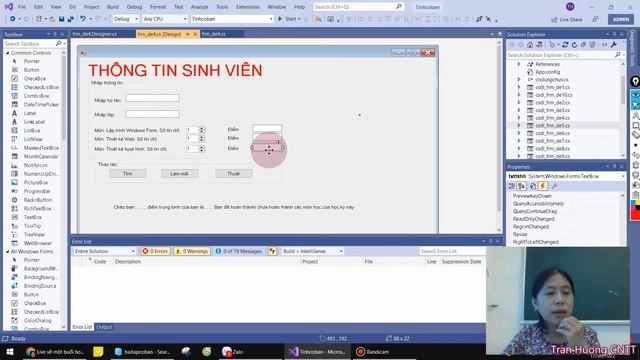Click the Save All icon in toolbar

tap(71, 19)
